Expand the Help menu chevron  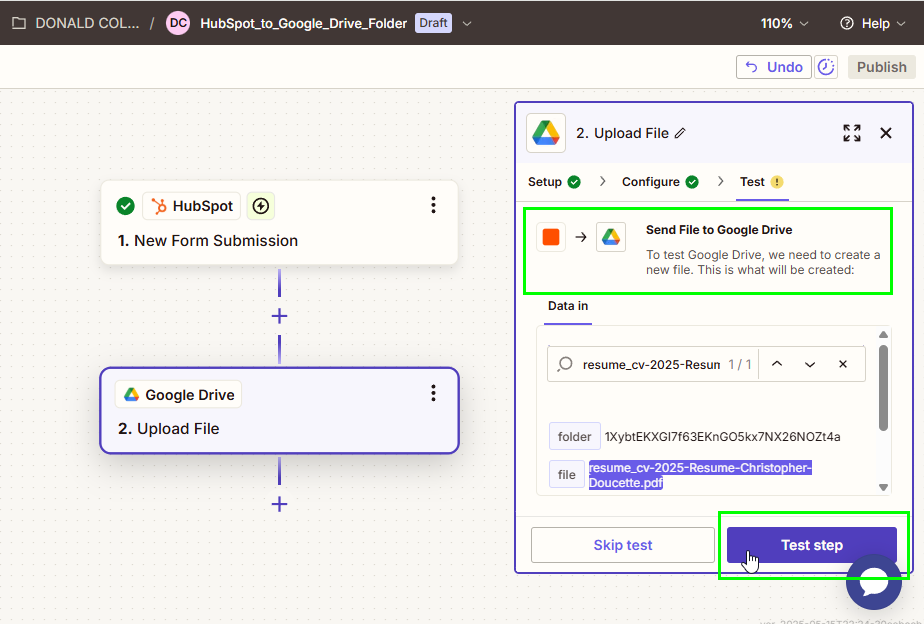coord(901,24)
